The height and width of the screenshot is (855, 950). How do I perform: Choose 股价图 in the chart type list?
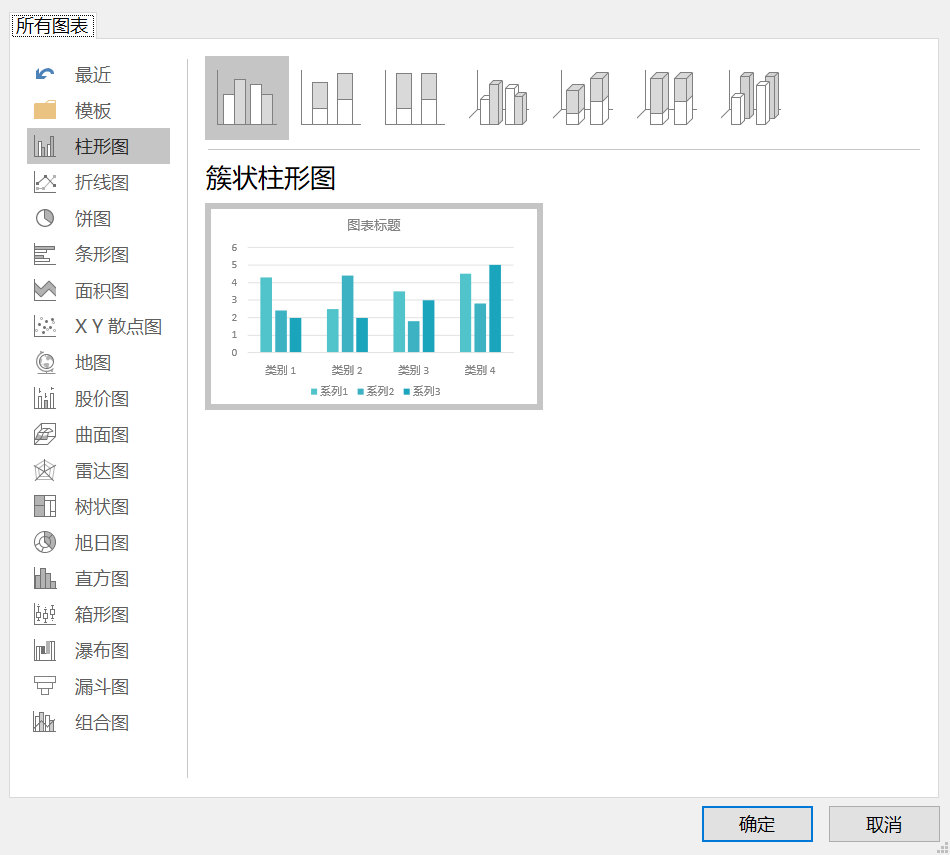98,399
